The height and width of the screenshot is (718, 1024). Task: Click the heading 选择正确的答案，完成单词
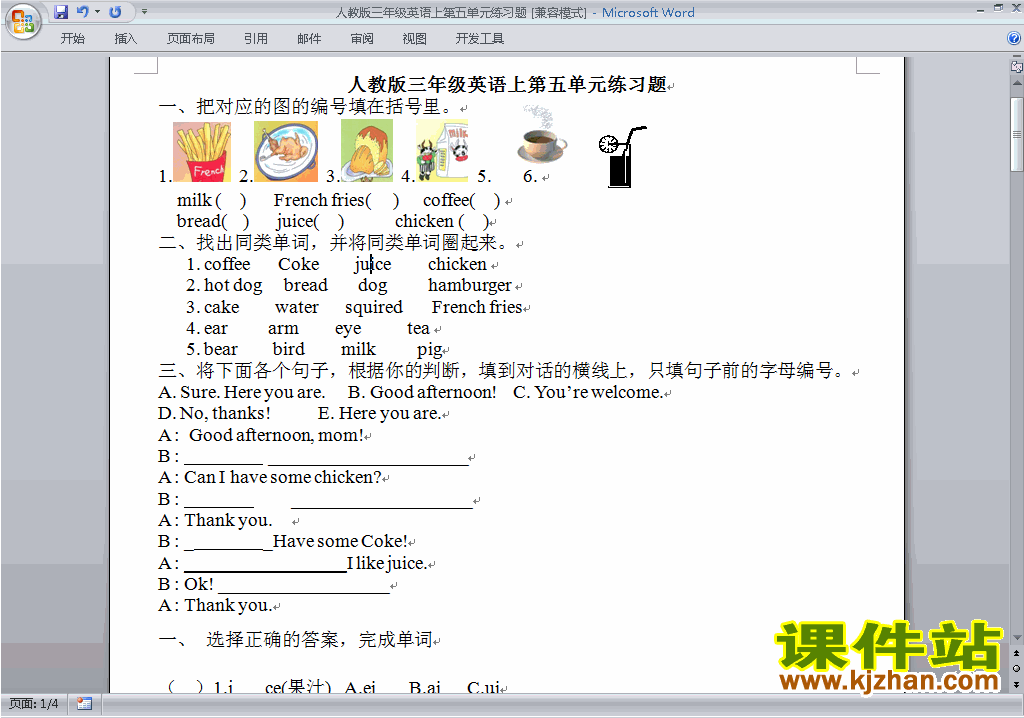coord(319,640)
